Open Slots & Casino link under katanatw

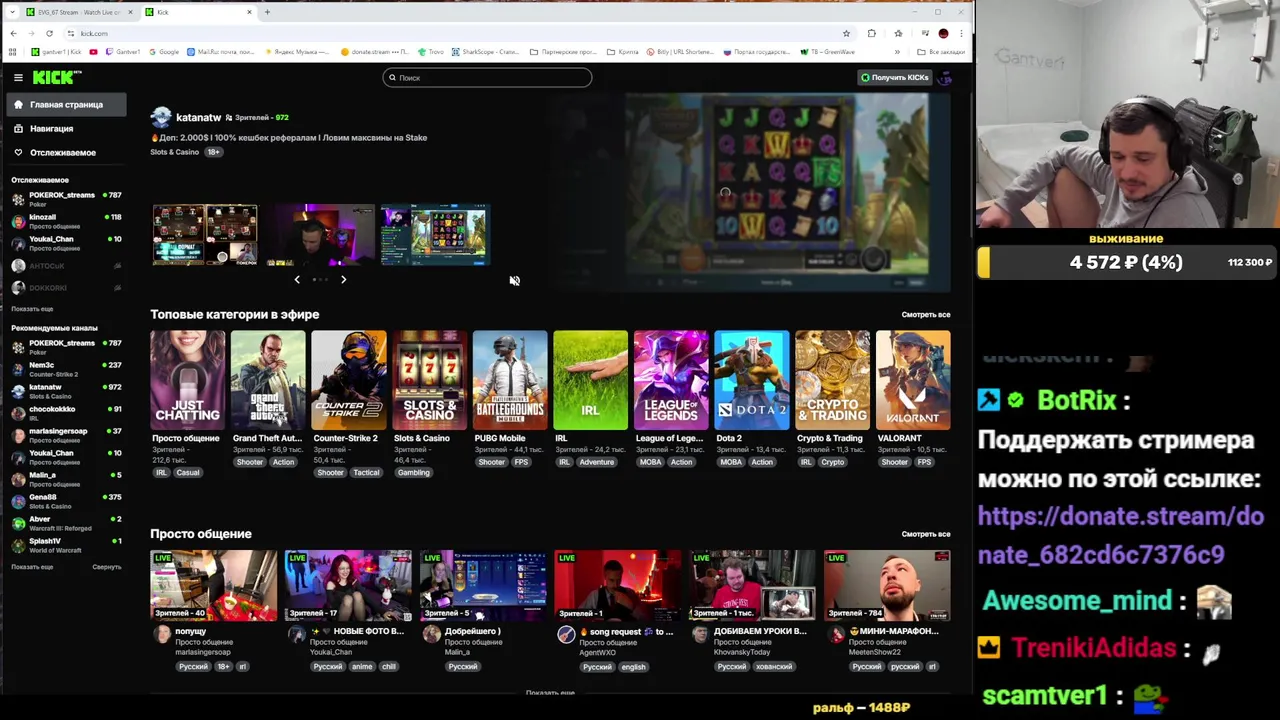(175, 152)
